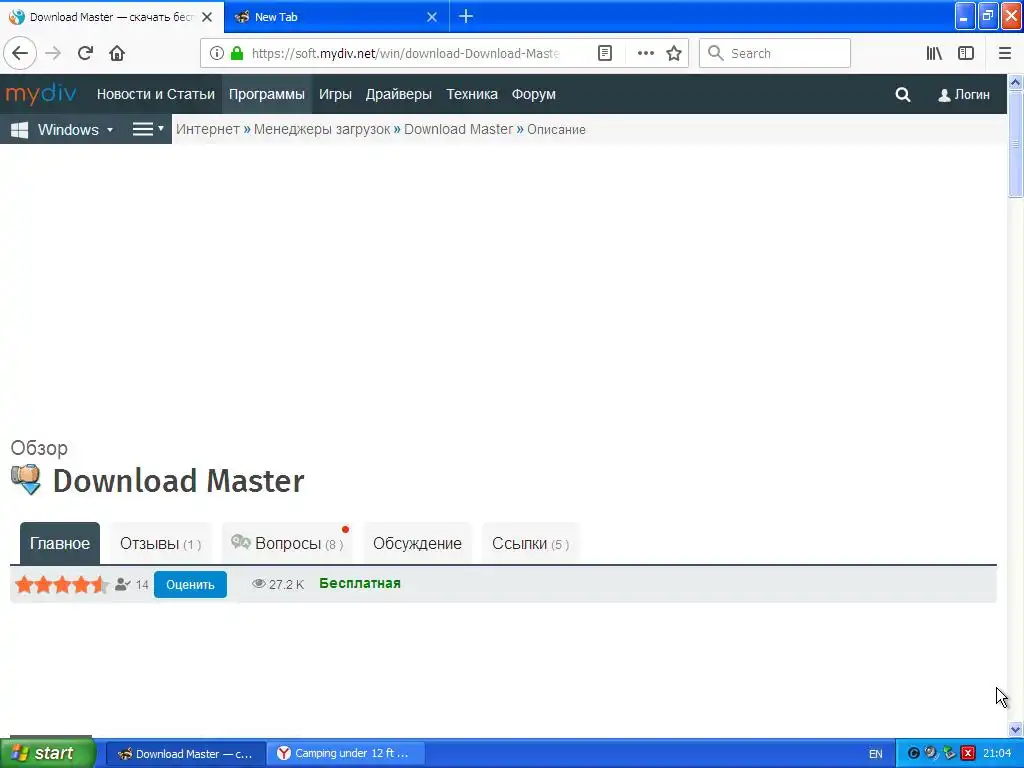Open the Техника menu item

click(x=472, y=94)
